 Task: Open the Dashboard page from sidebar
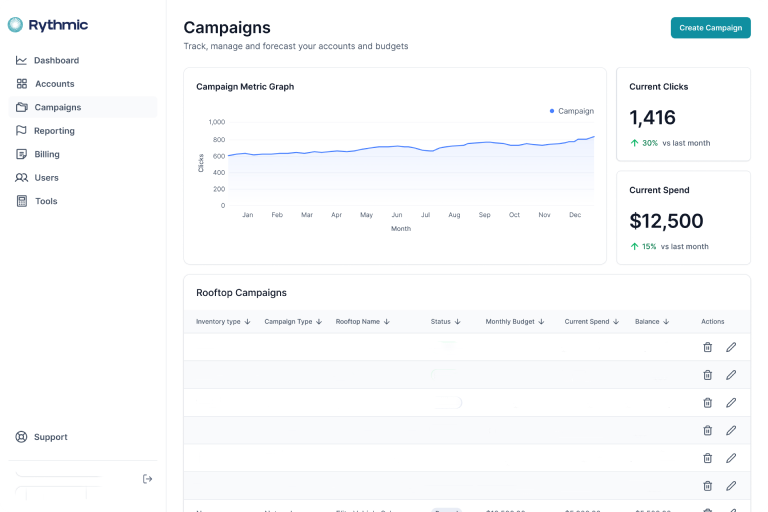point(55,60)
